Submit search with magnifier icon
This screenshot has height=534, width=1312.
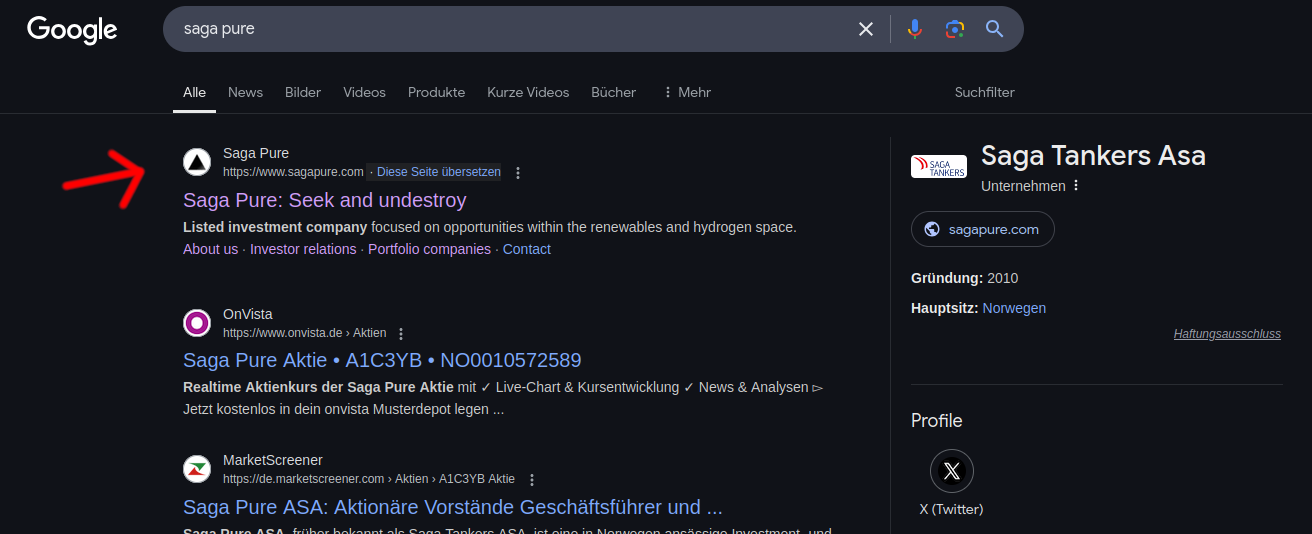(x=994, y=29)
